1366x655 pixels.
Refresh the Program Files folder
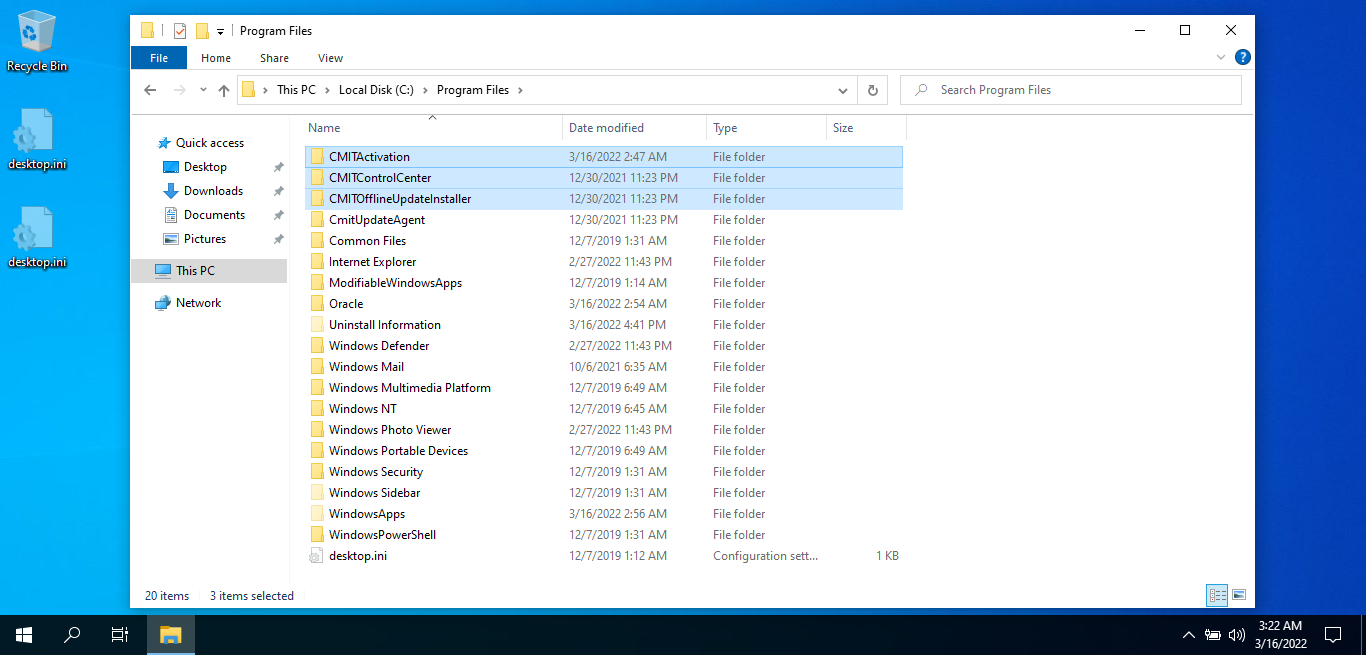pos(872,90)
